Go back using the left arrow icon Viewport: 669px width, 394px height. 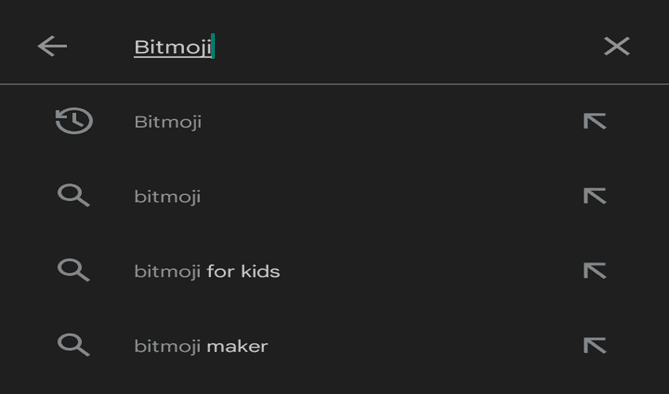(x=52, y=46)
